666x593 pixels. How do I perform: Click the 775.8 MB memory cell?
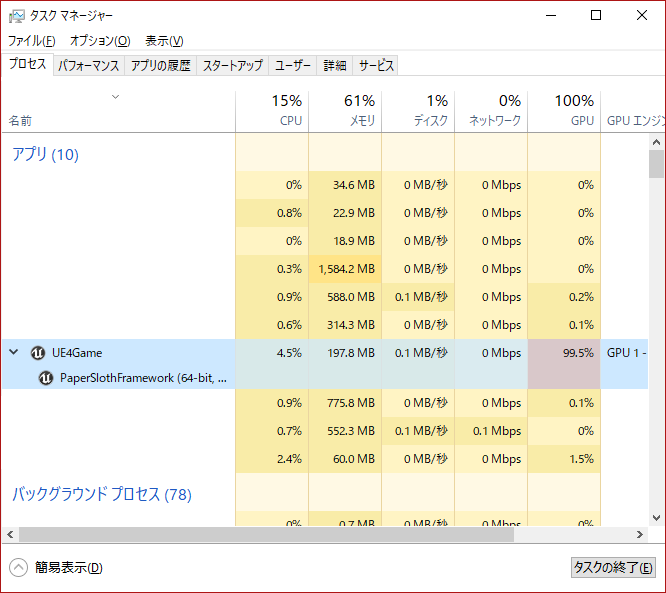pos(345,403)
